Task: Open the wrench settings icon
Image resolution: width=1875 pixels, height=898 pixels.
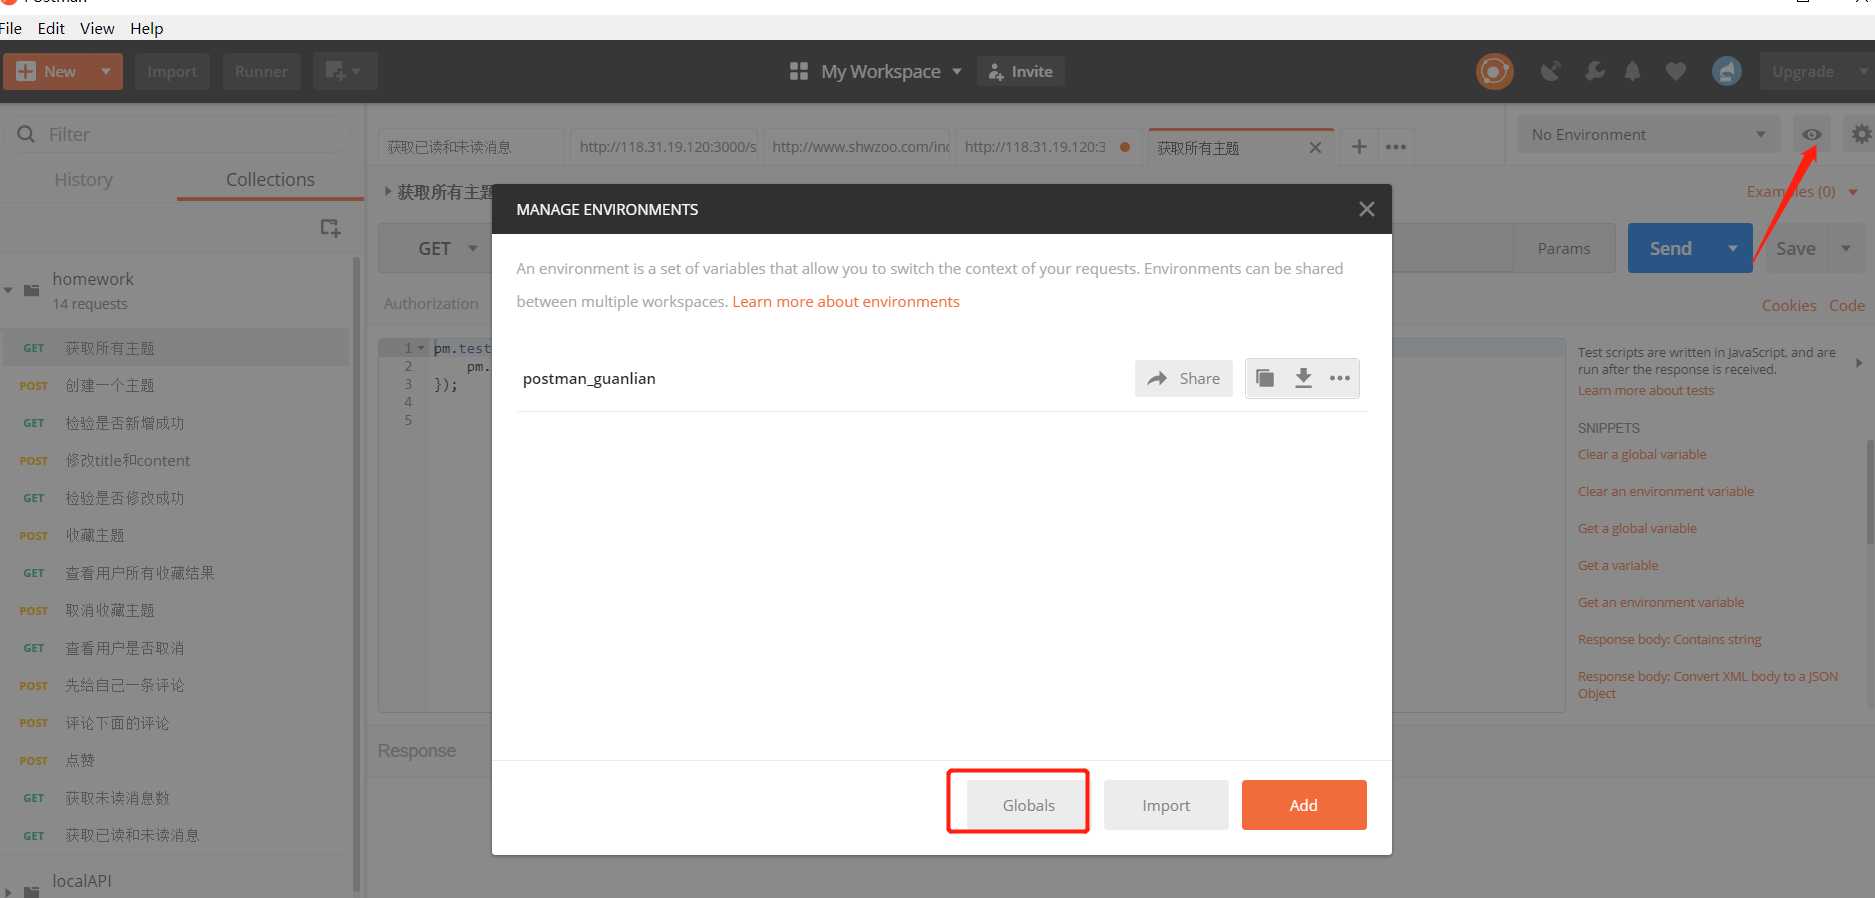Action: tap(1595, 71)
